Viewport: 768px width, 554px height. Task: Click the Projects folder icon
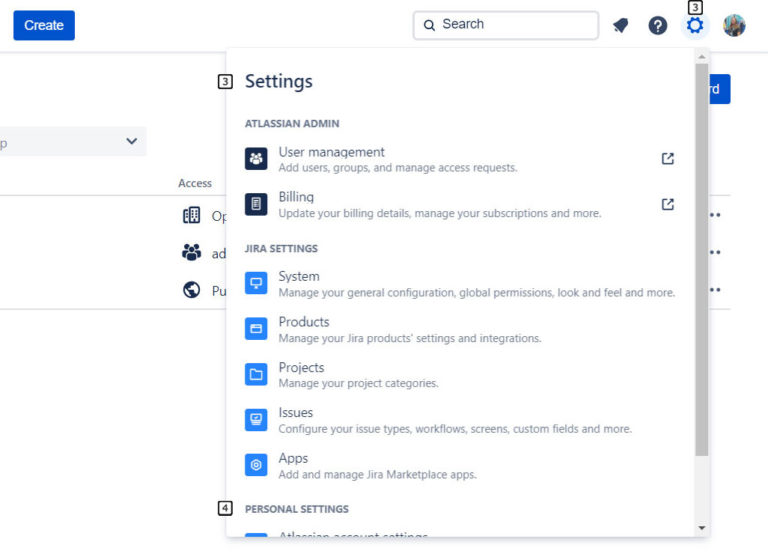256,374
